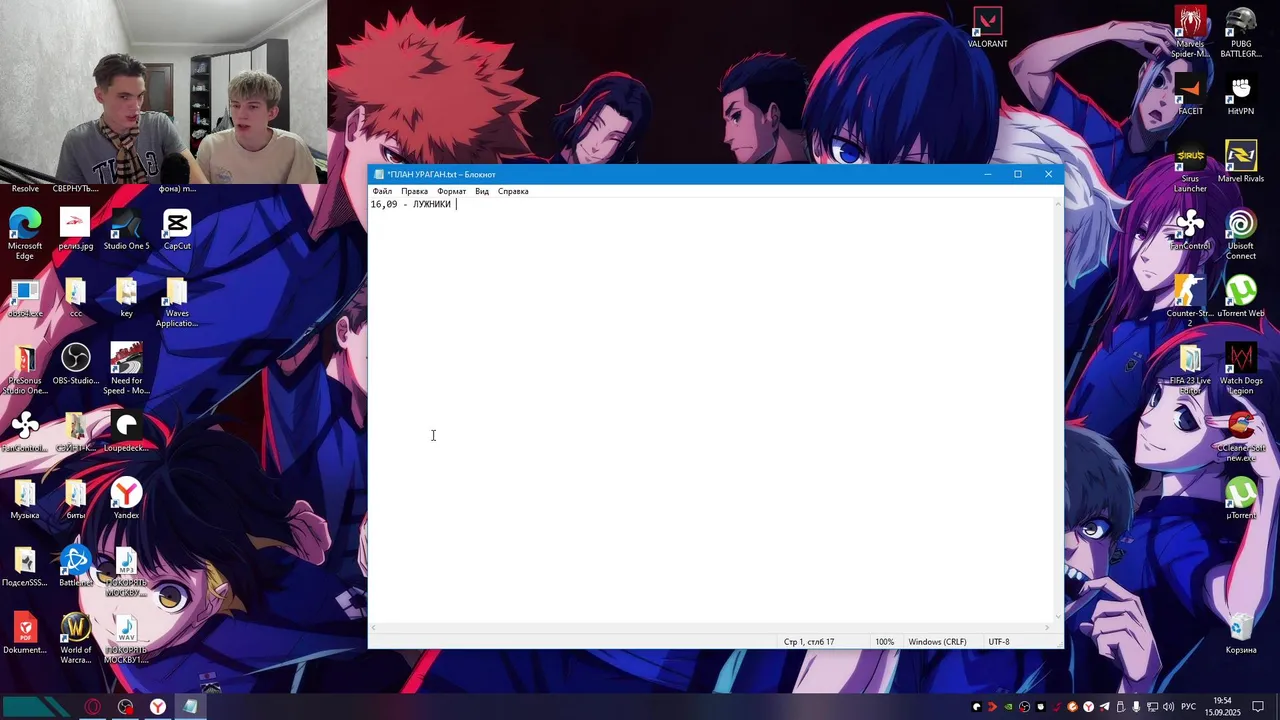Viewport: 1280px width, 720px height.
Task: Select the Музыка folder icon
Action: tap(25, 498)
